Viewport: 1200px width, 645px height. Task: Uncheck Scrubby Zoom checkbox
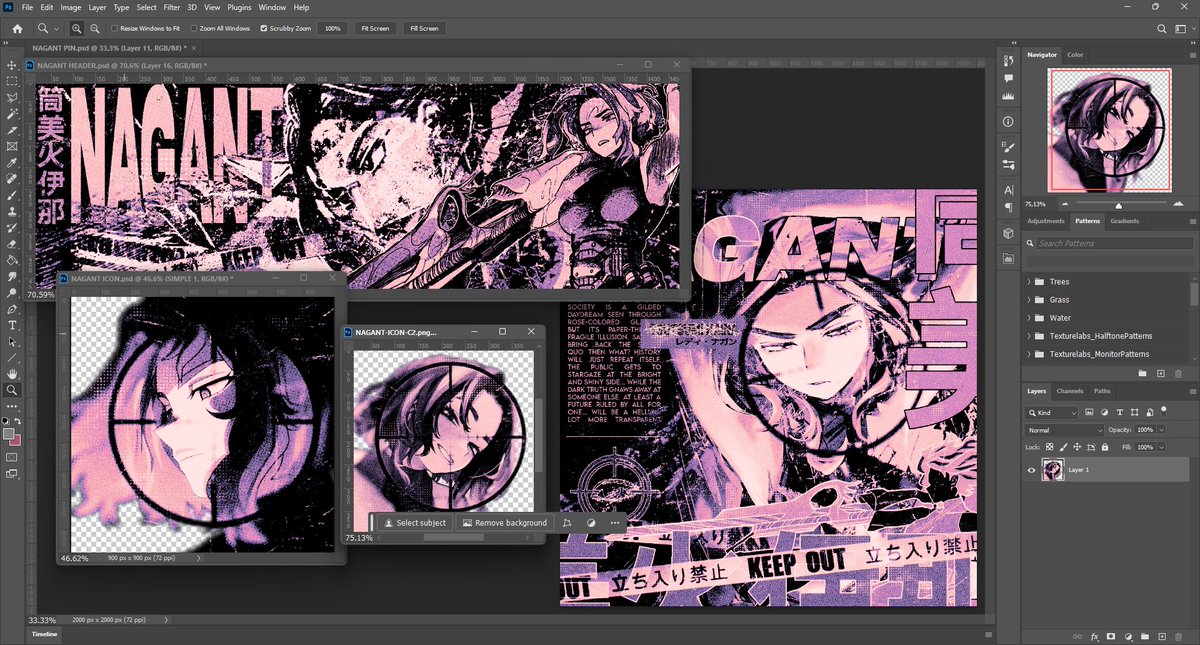(x=264, y=29)
